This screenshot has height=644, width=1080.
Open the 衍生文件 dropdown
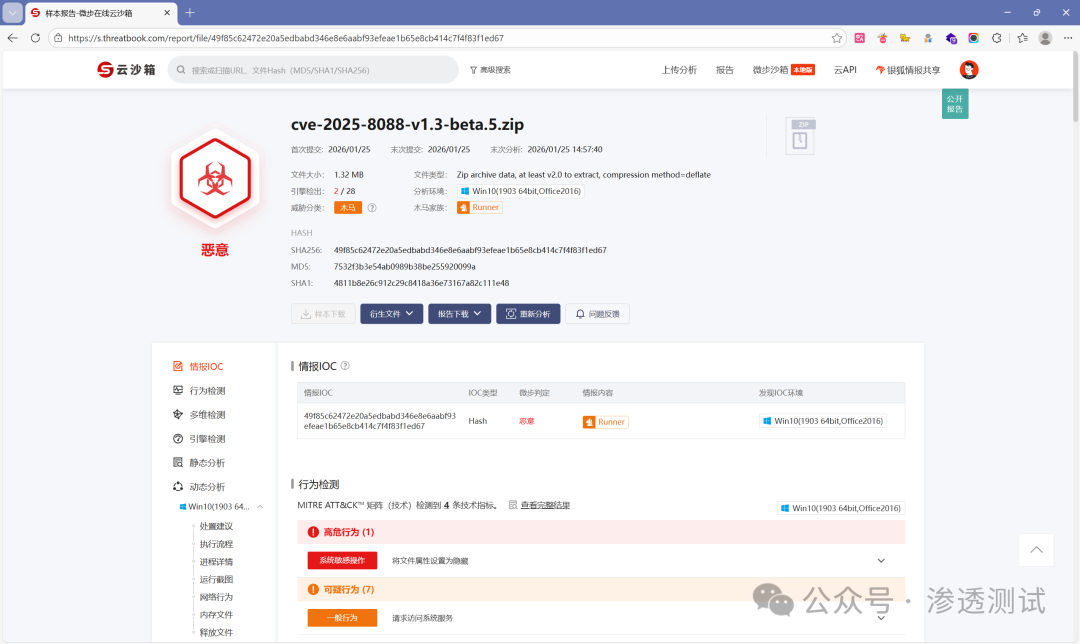(x=391, y=313)
